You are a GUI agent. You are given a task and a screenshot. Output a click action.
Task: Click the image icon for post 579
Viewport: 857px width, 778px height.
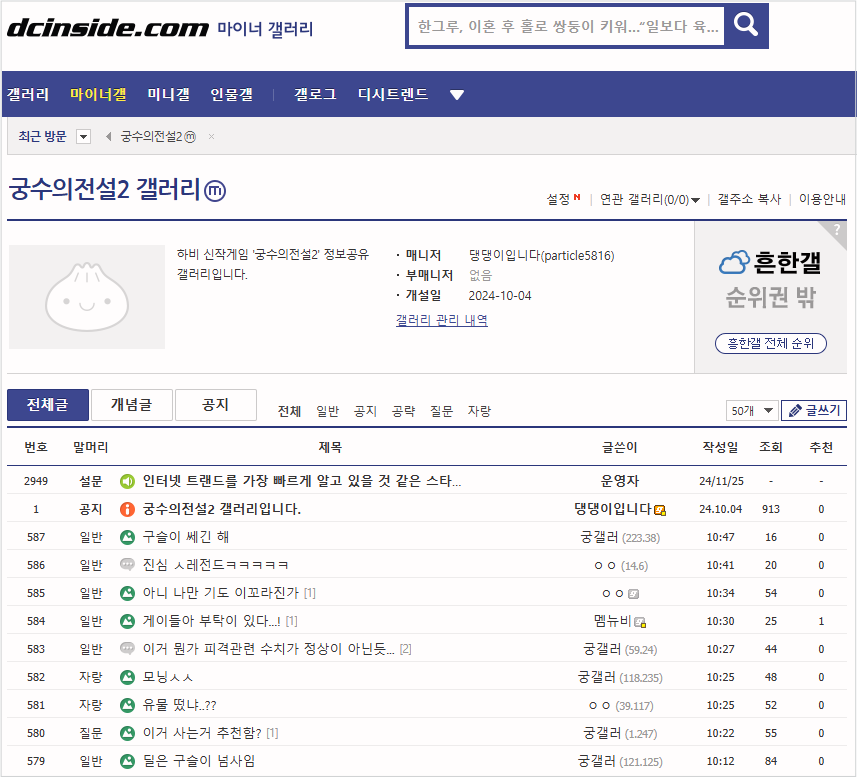[x=127, y=761]
